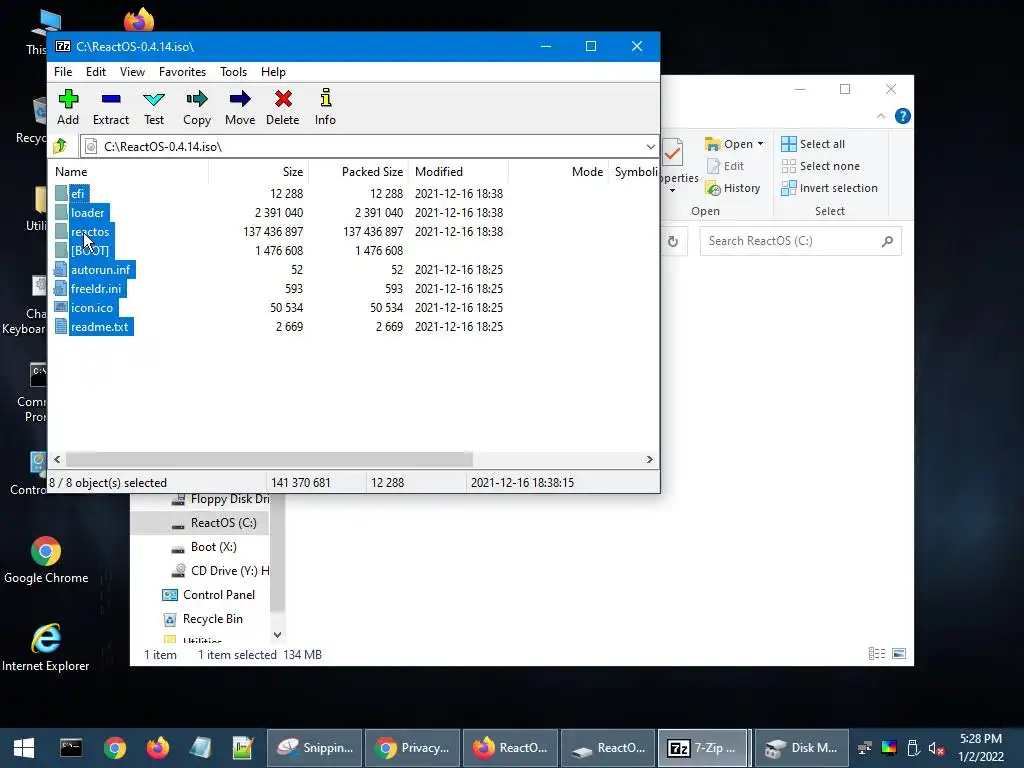Open the Help menu

pyautogui.click(x=273, y=72)
